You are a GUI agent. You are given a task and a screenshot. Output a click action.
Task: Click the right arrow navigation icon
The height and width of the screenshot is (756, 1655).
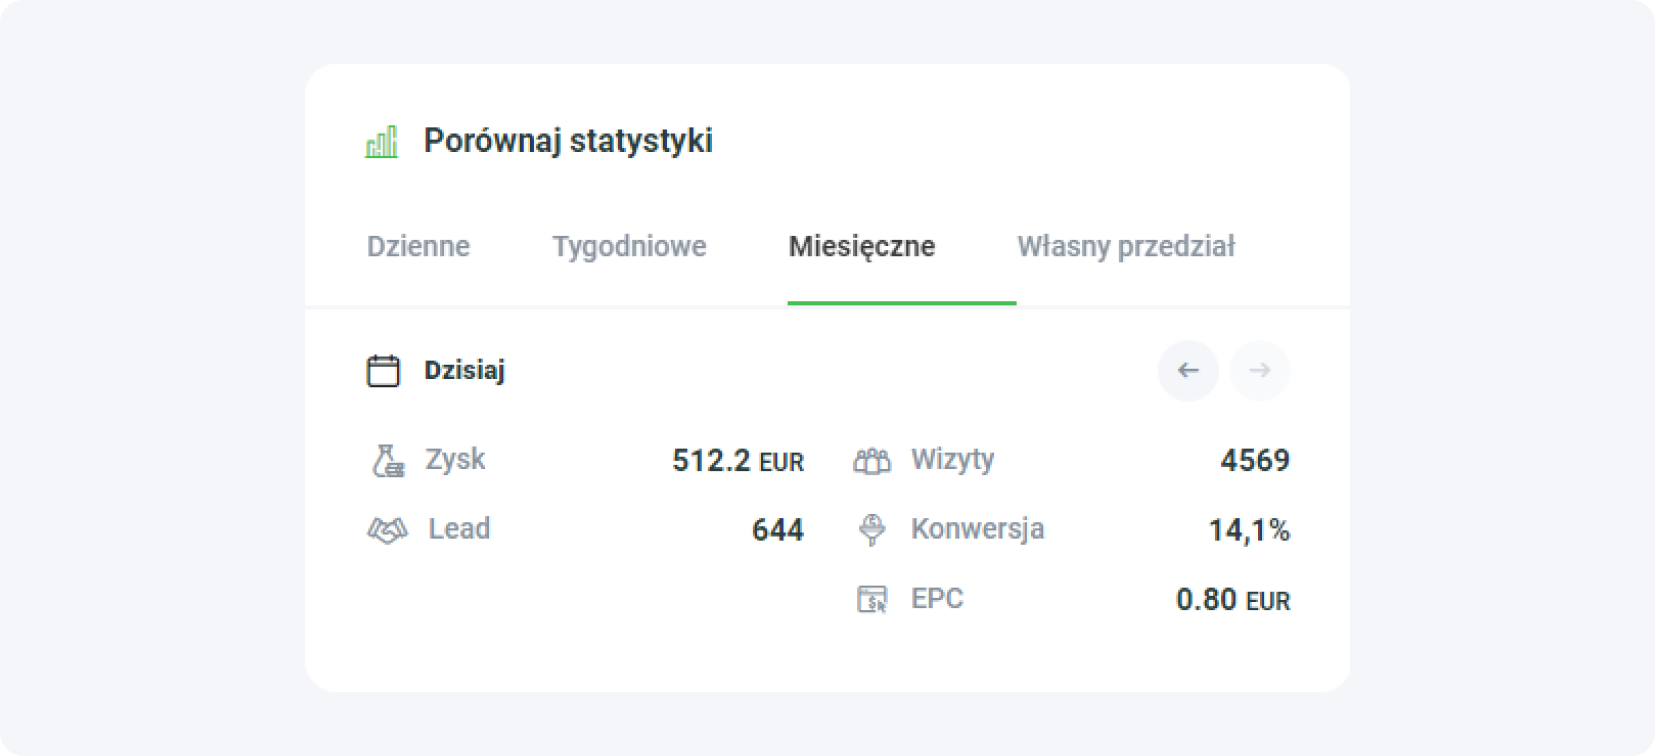[1260, 370]
